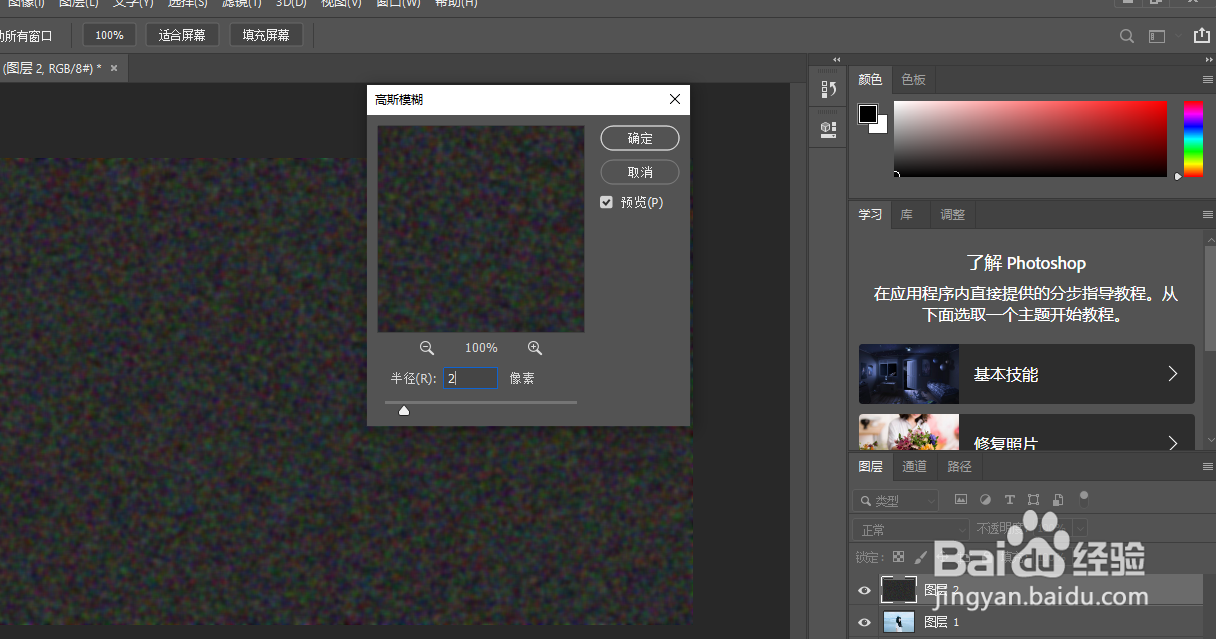Filter layers by smart object icon
The image size is (1216, 639).
[1057, 499]
